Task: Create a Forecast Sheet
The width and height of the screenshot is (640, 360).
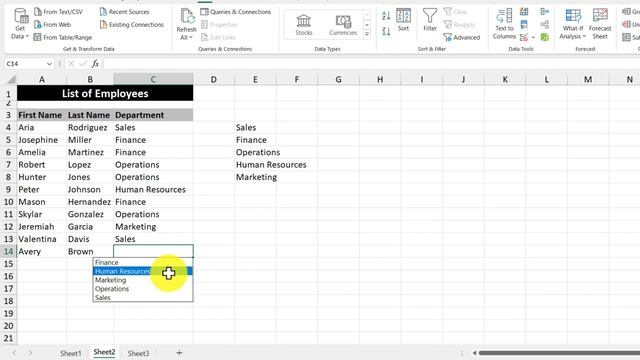Action: (x=600, y=24)
